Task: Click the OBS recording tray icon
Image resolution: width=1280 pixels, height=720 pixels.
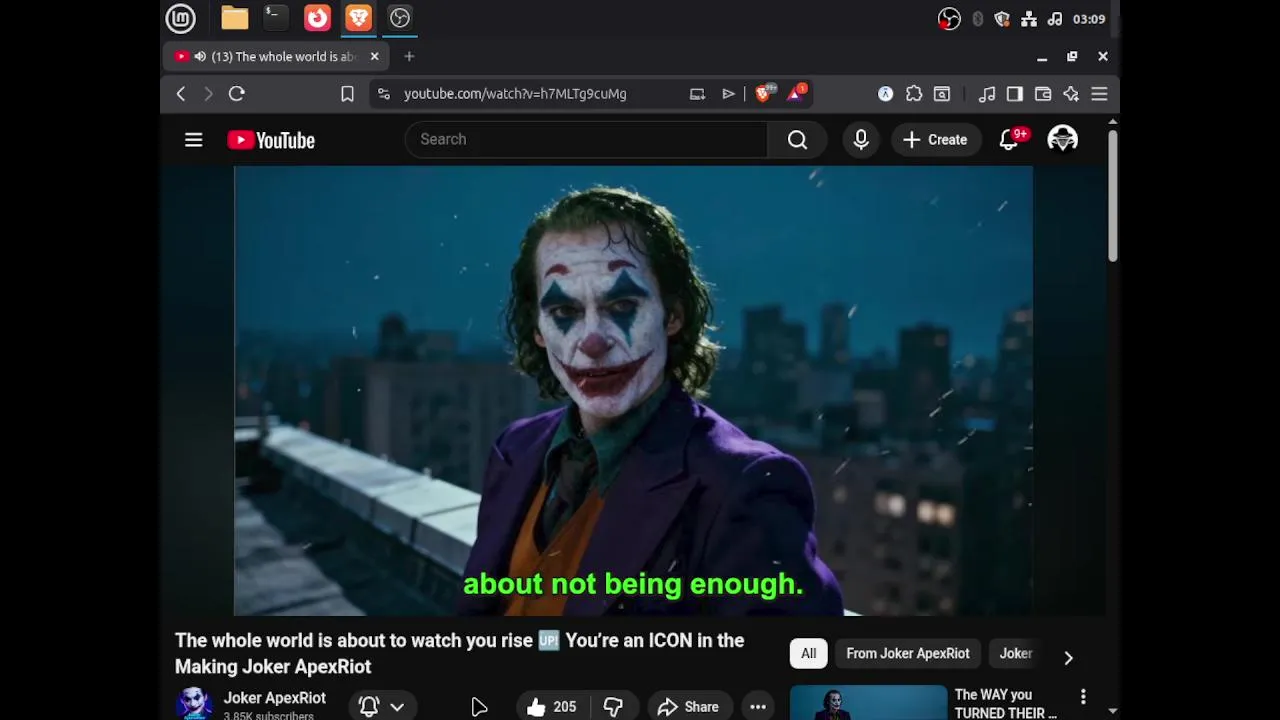Action: pyautogui.click(x=949, y=19)
